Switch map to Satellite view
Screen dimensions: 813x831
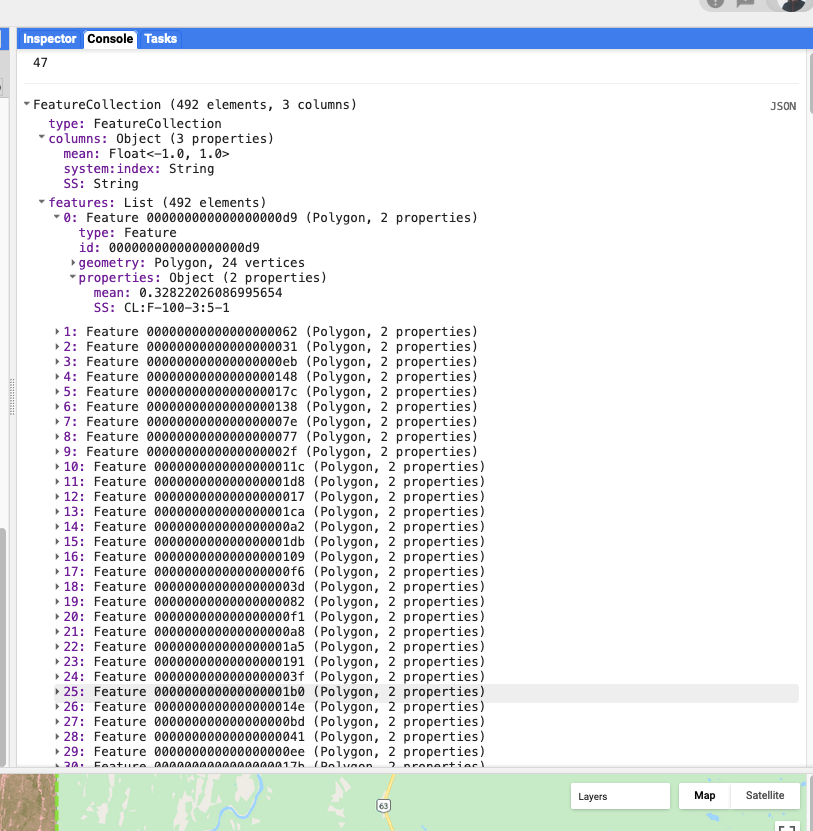pos(765,796)
